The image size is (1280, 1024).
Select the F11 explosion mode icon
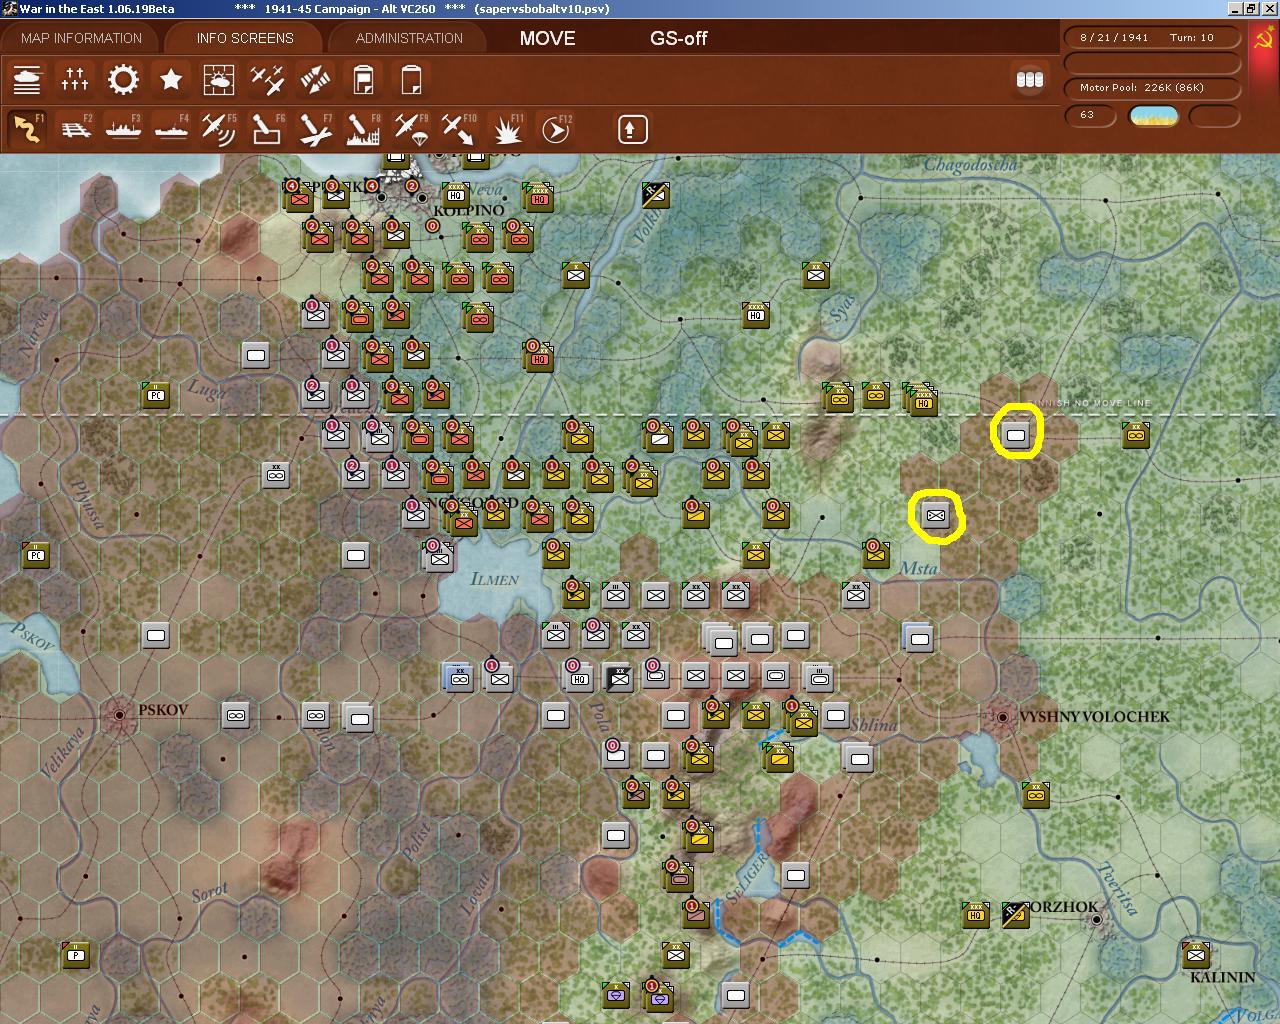click(508, 129)
